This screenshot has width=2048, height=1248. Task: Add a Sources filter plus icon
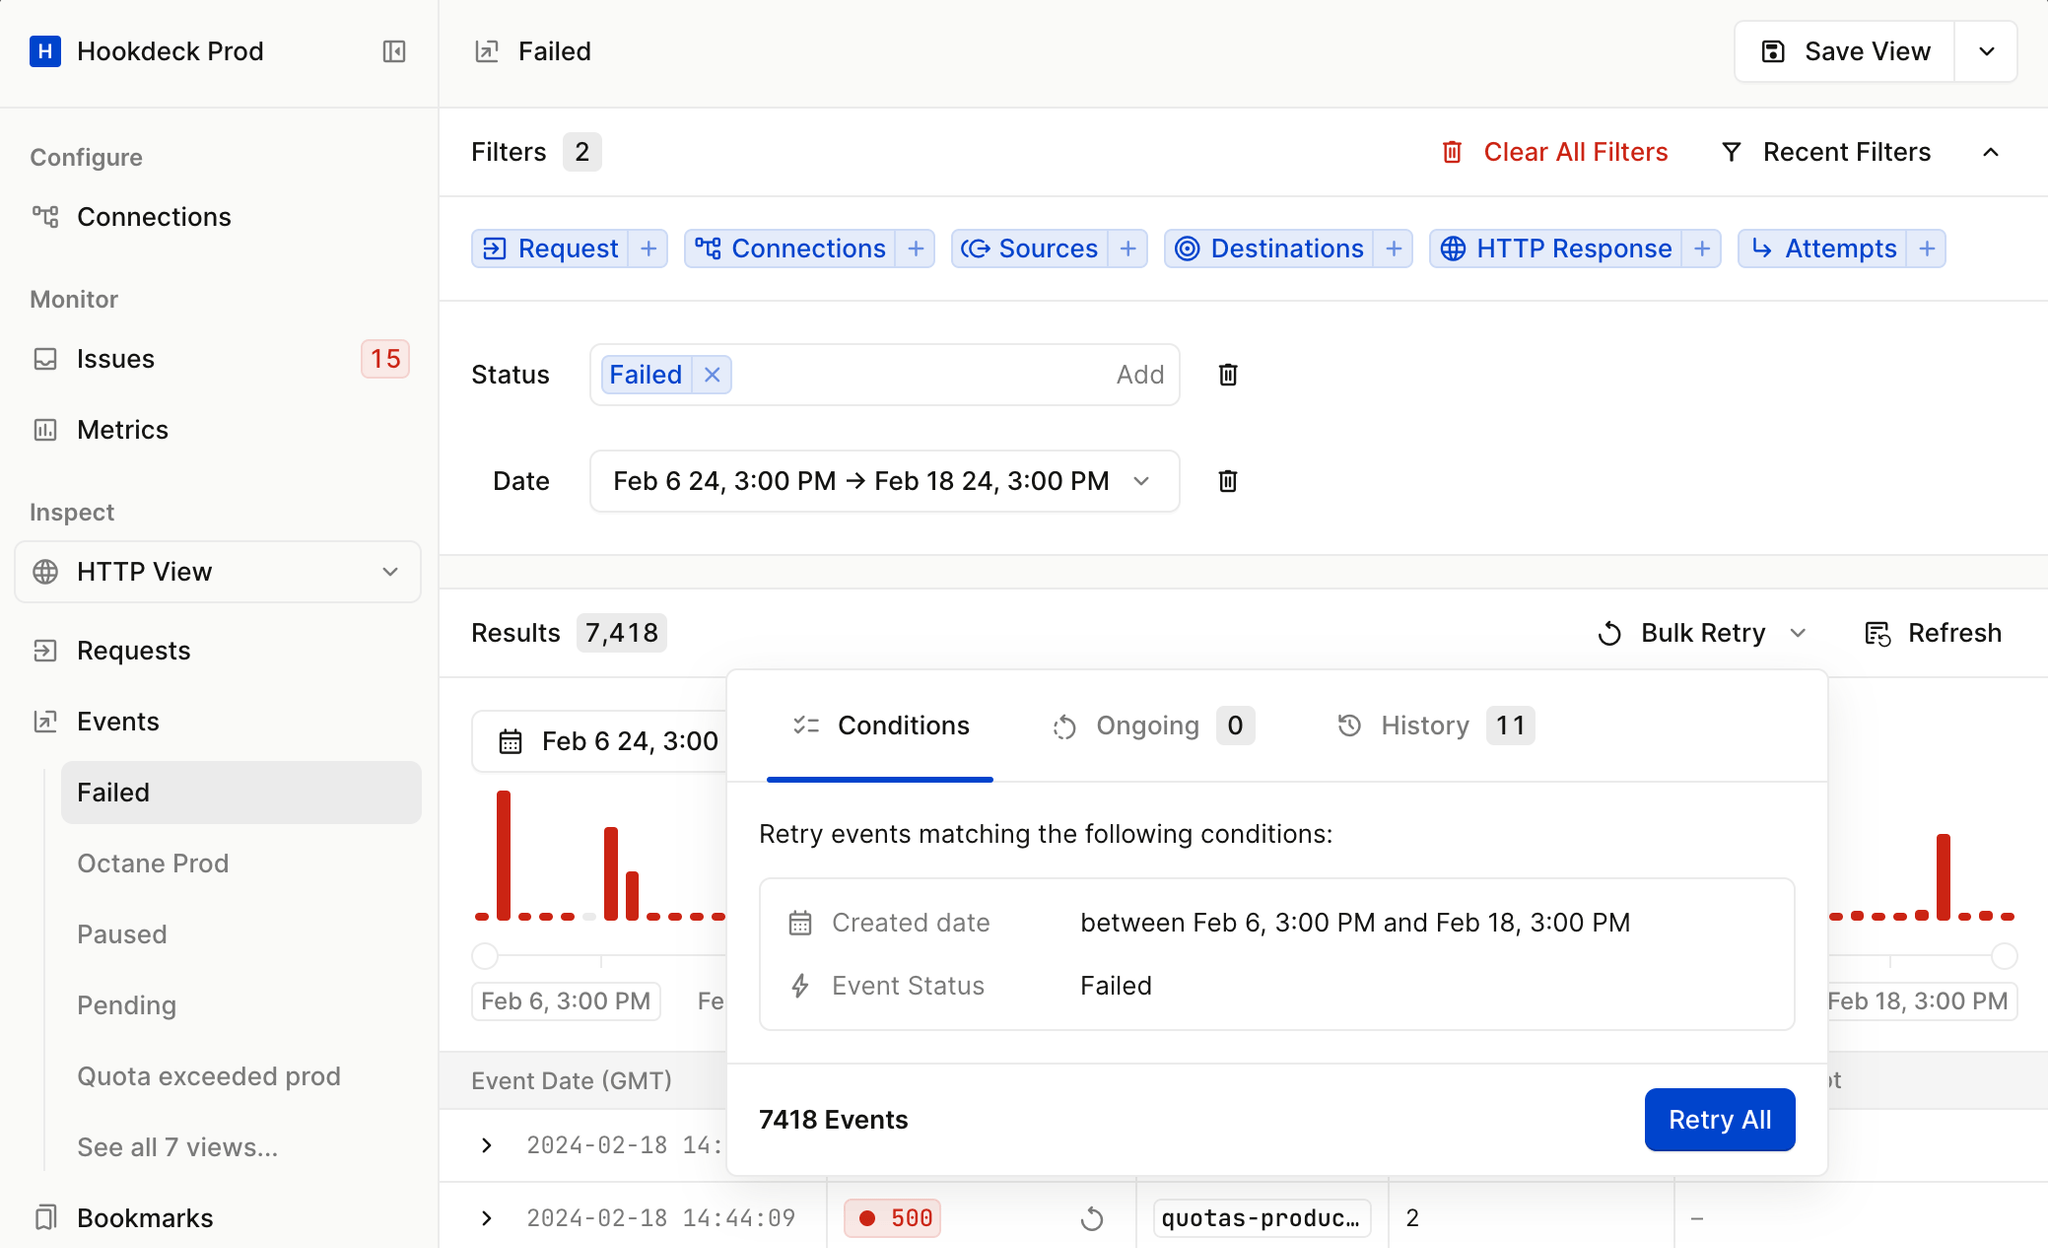(1128, 248)
